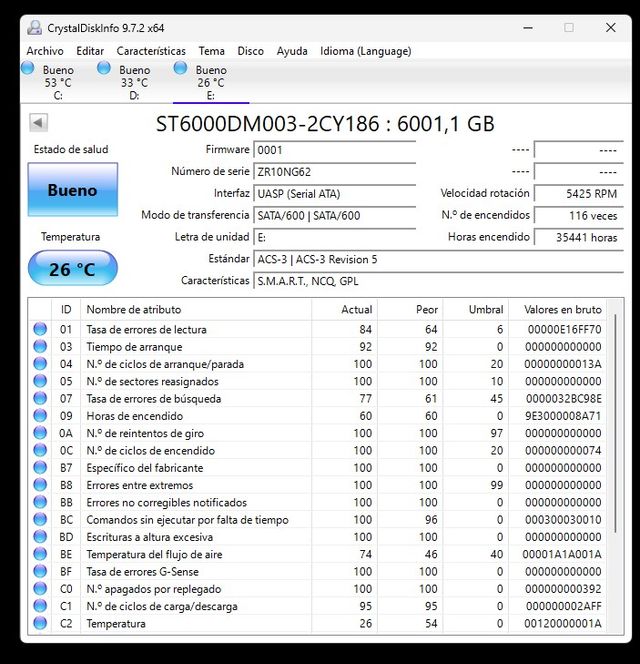Image resolution: width=640 pixels, height=664 pixels.
Task: Click status orb of ciclos de carga/descarga row
Action: pos(40,606)
